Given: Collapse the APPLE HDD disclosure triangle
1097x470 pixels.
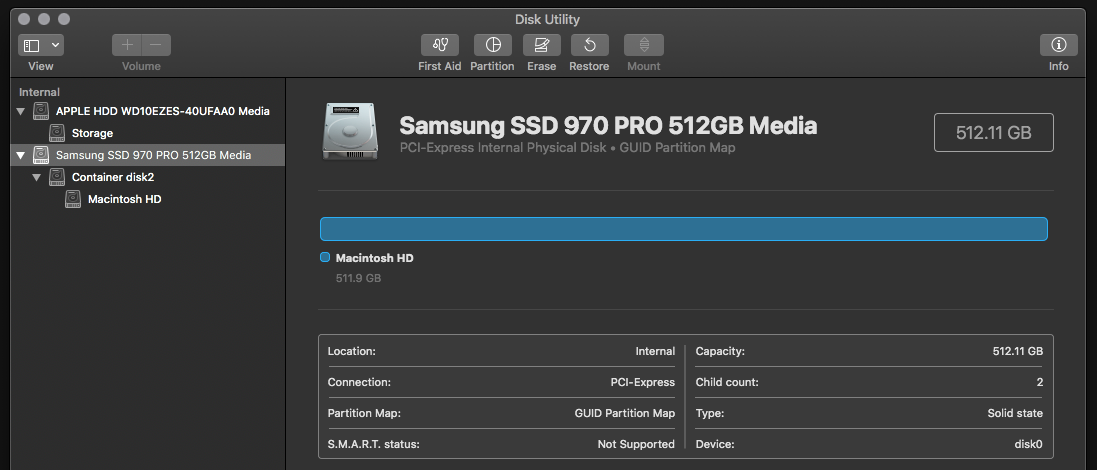Looking at the screenshot, I should [x=21, y=111].
